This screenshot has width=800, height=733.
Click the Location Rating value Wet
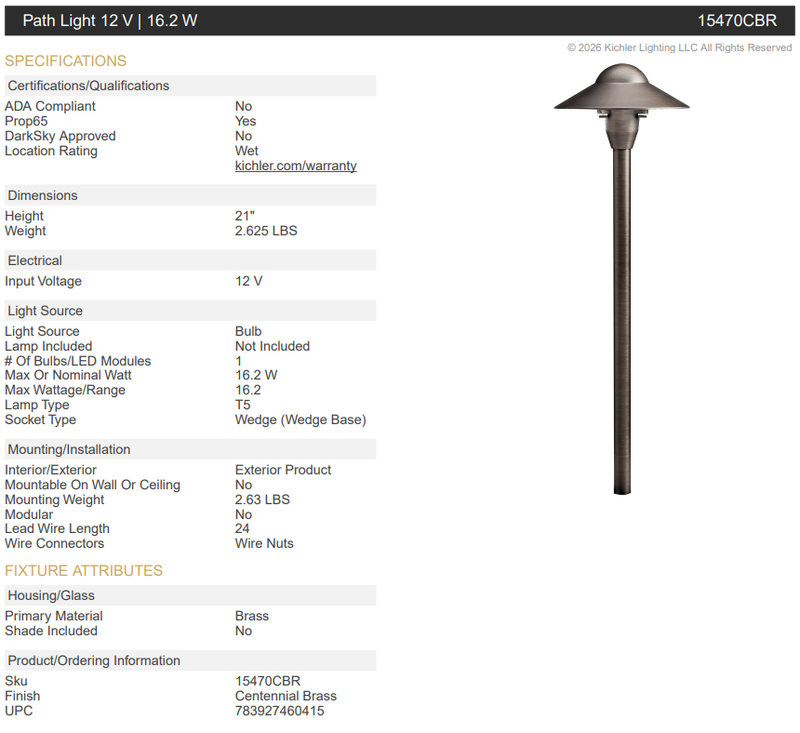246,151
